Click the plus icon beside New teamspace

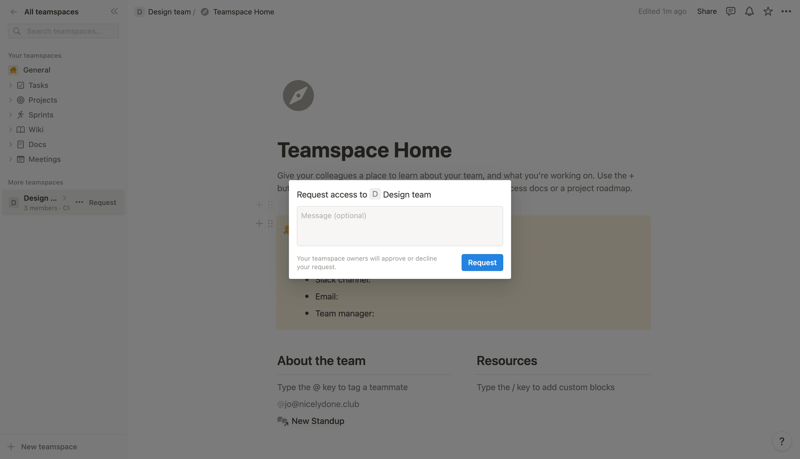tap(11, 446)
